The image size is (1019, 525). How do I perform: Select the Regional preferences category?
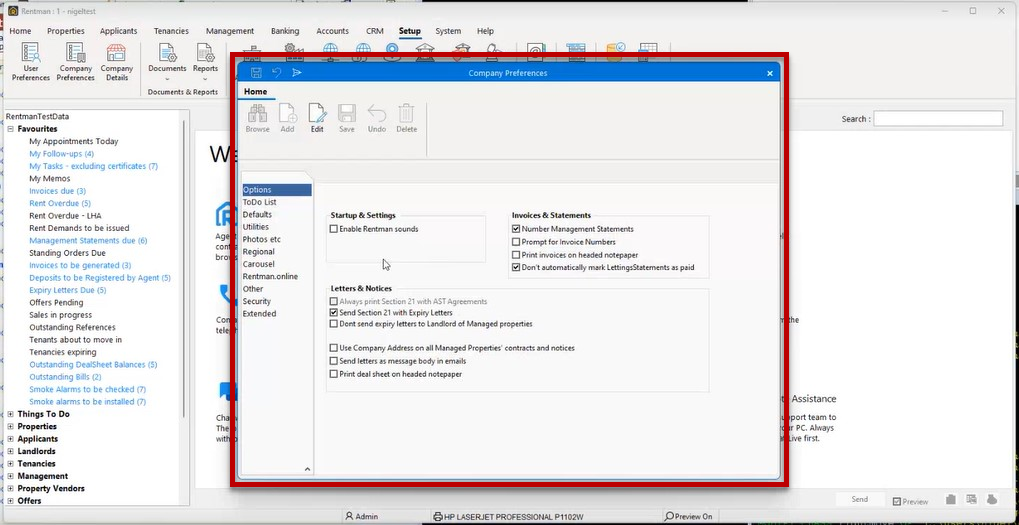(x=259, y=251)
